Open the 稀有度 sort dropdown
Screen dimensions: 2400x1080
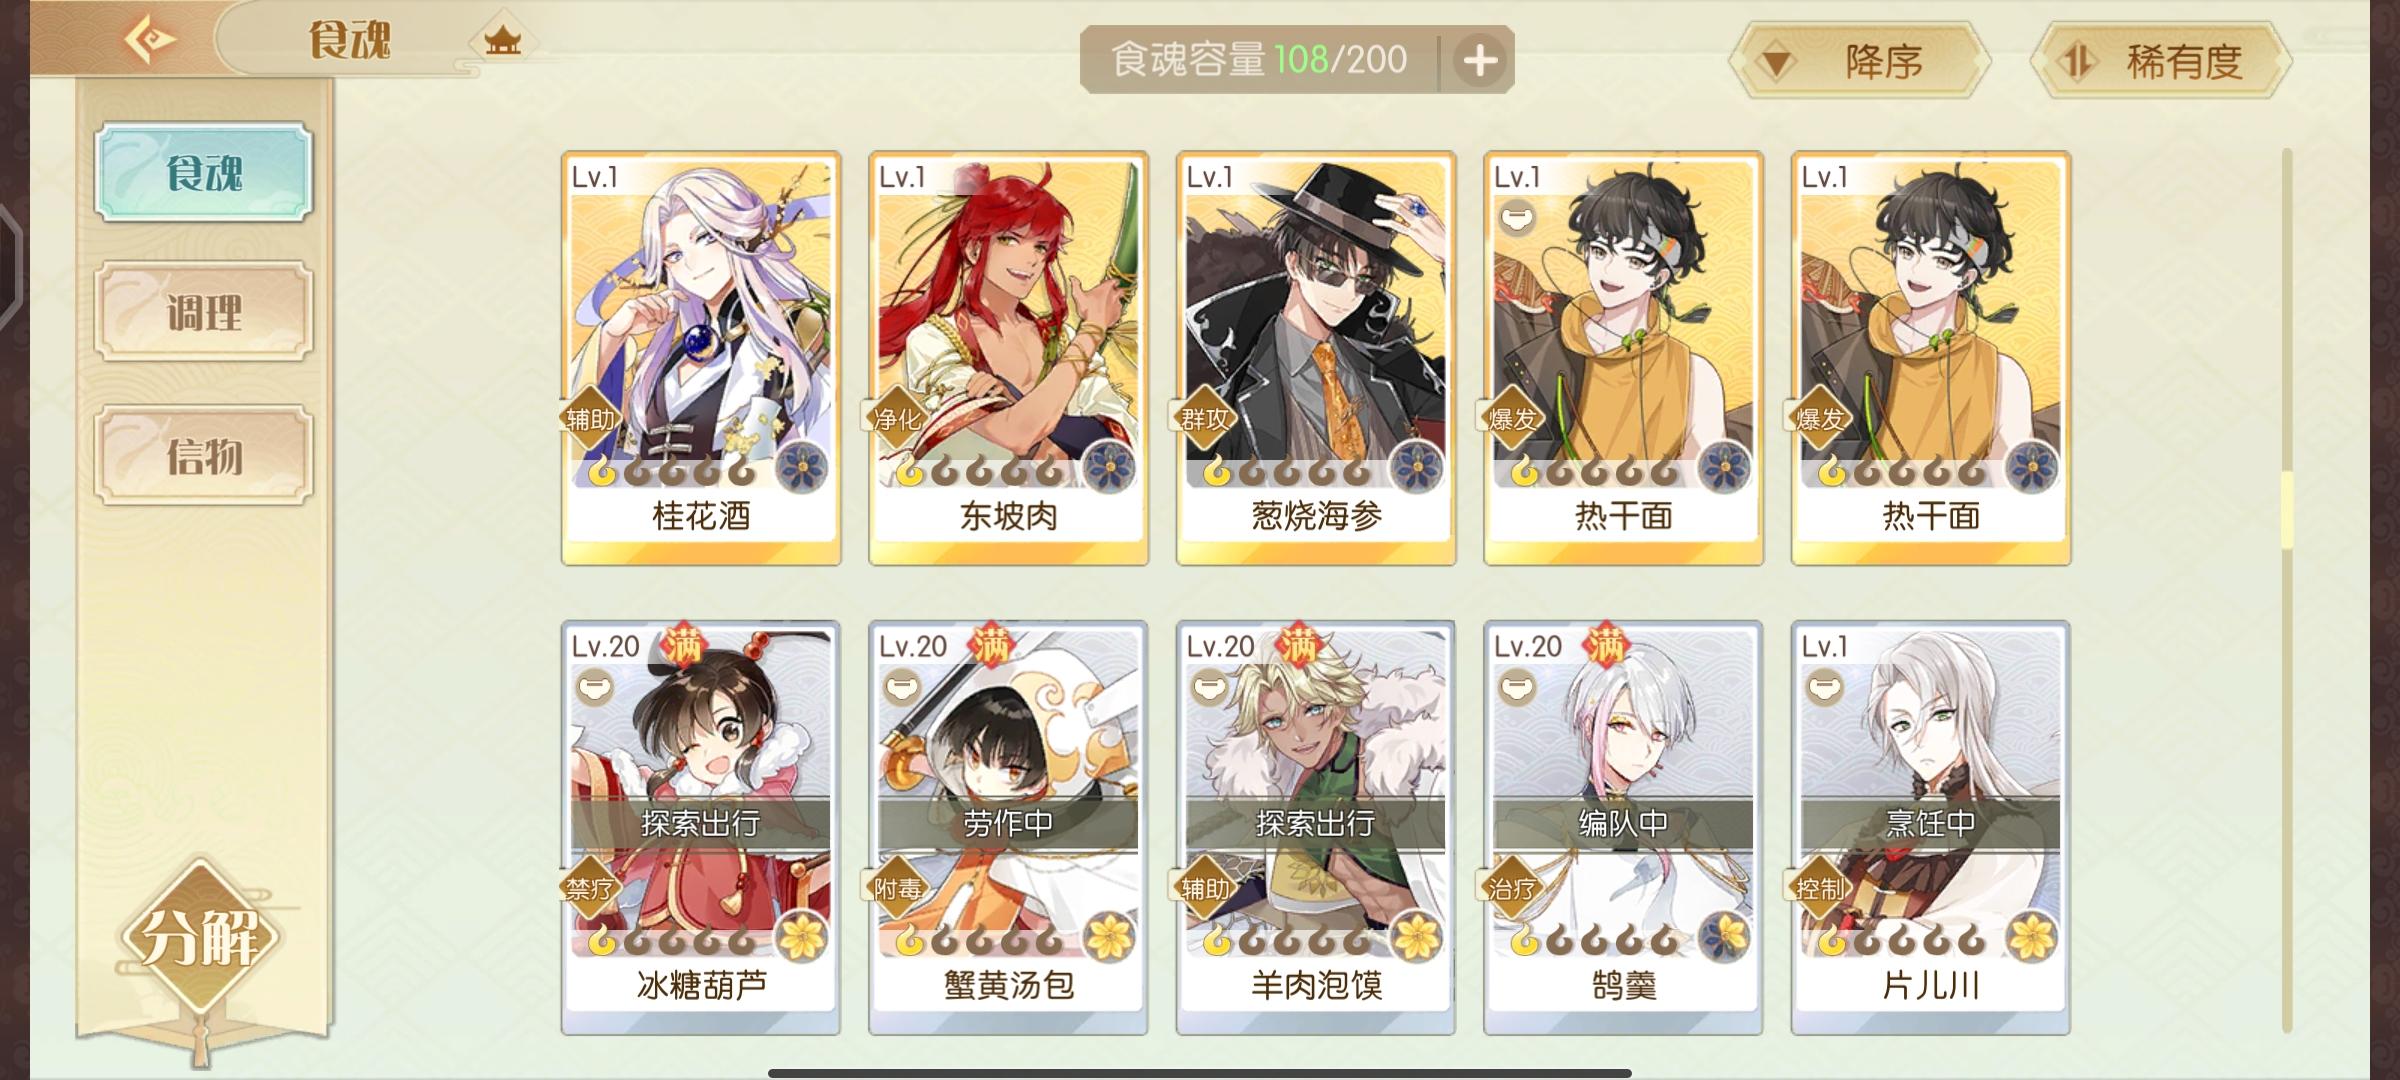click(2162, 62)
